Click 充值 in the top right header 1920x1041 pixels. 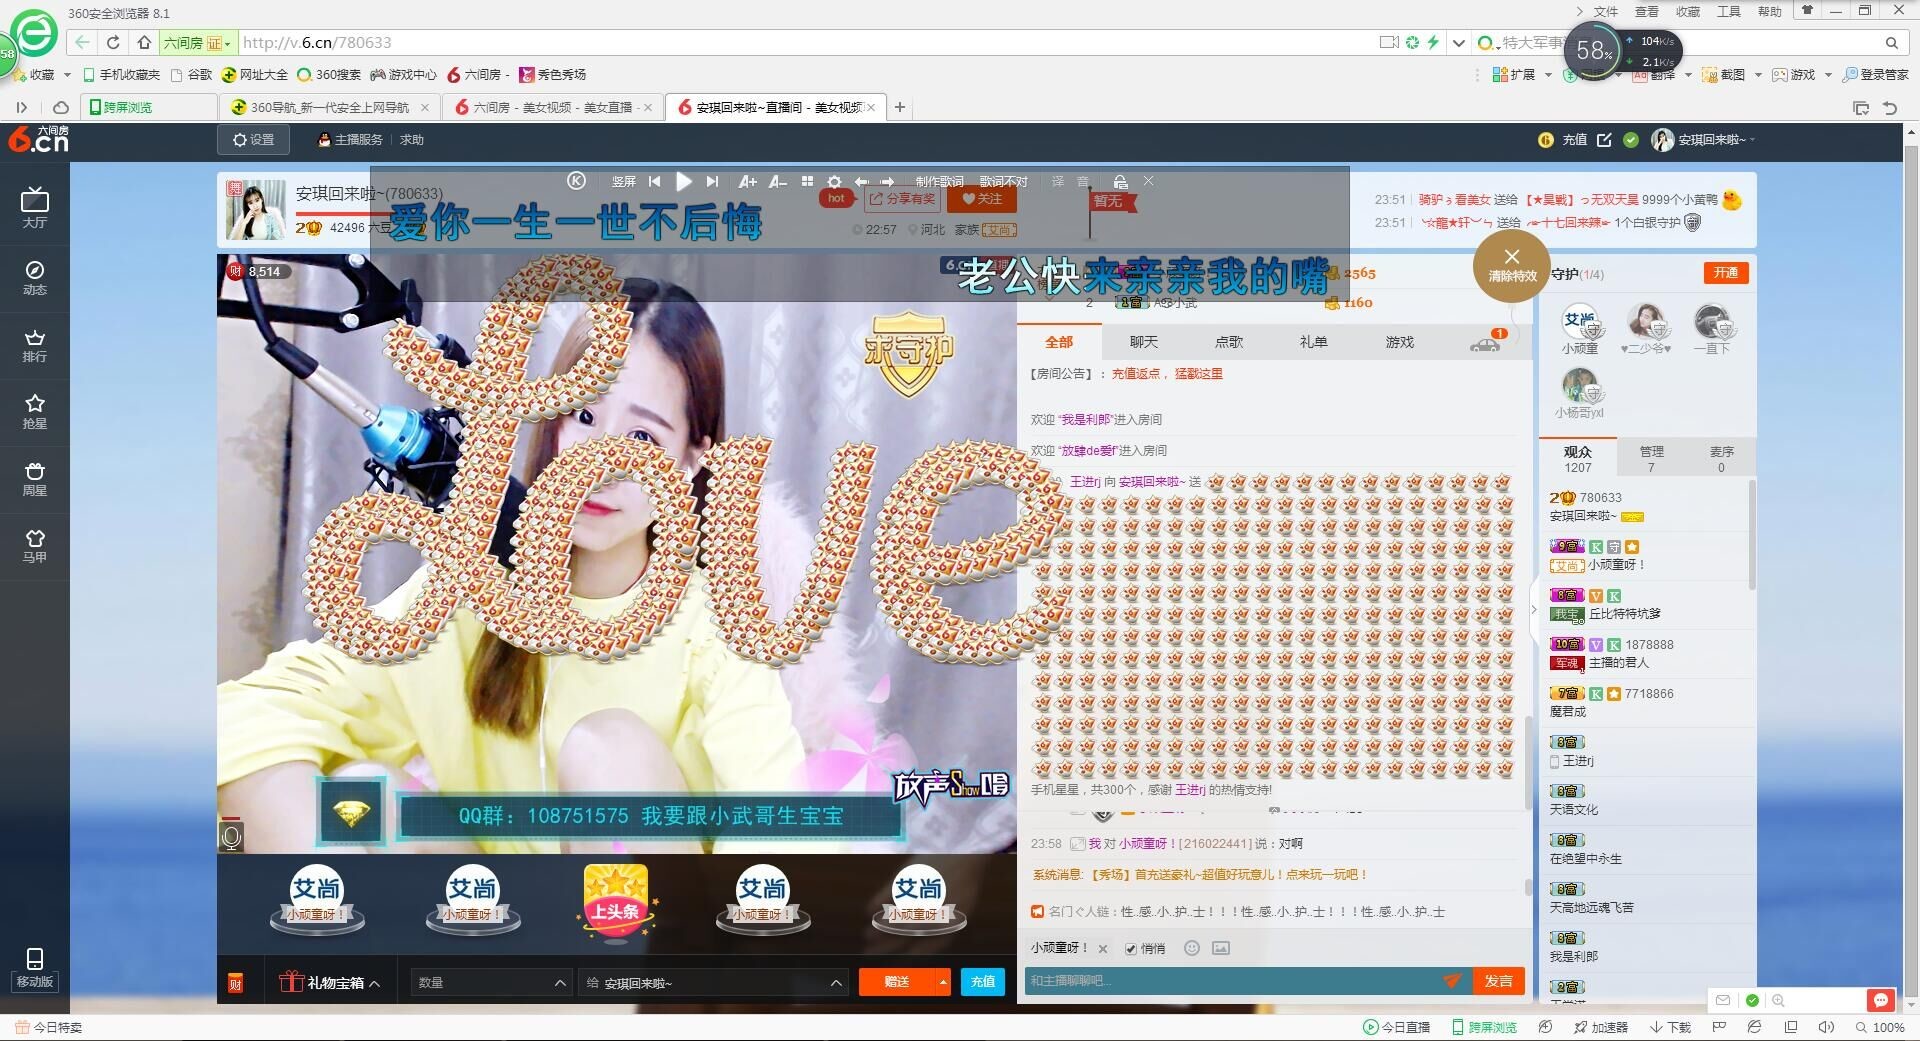[1575, 140]
